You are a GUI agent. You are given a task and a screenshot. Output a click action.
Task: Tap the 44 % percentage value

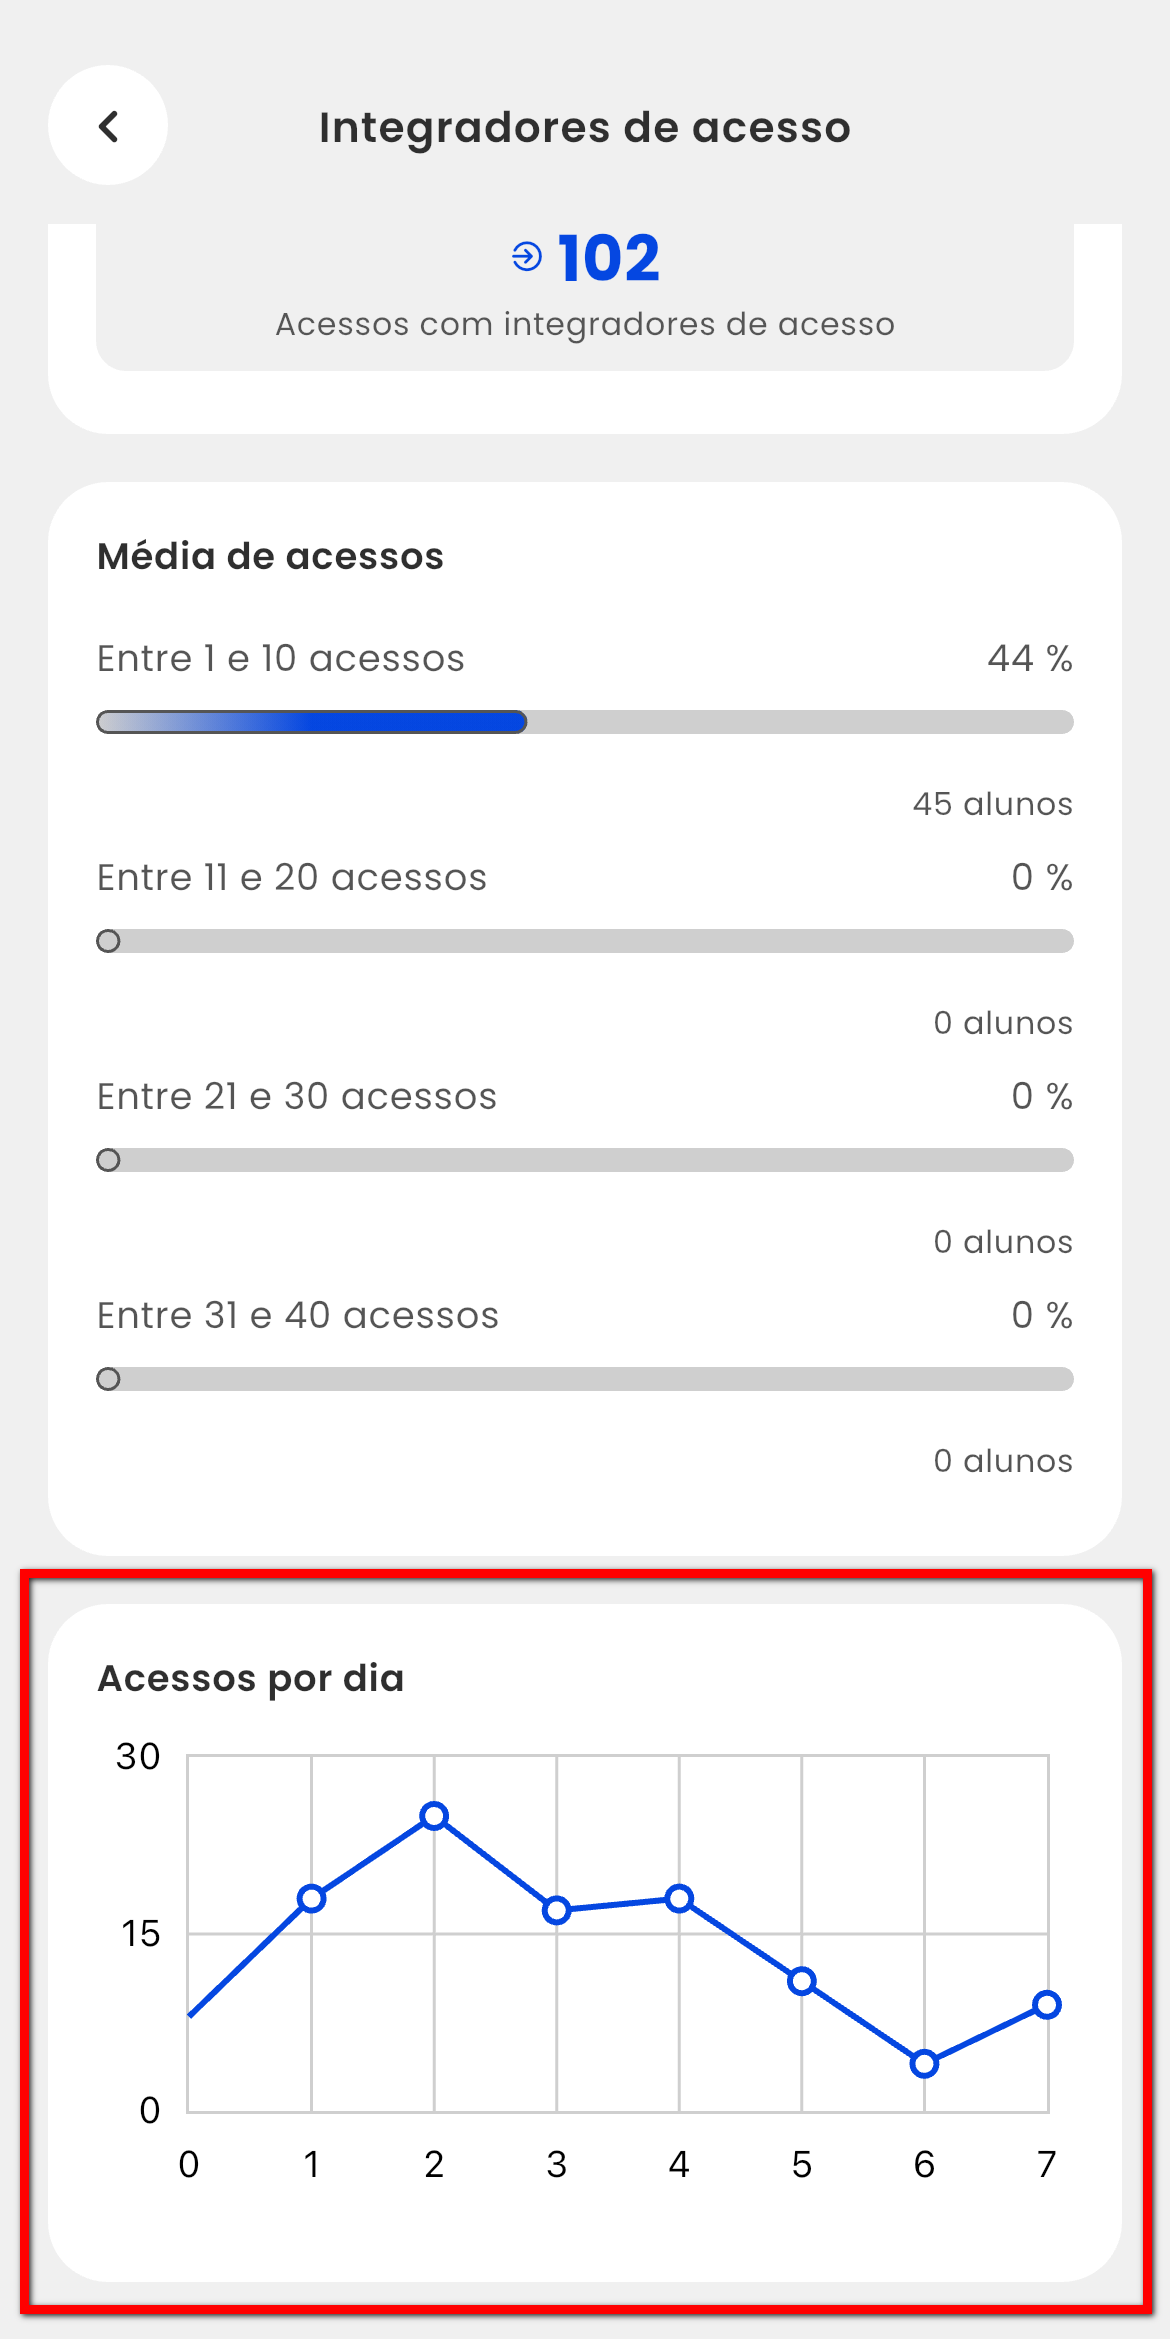pyautogui.click(x=1029, y=658)
